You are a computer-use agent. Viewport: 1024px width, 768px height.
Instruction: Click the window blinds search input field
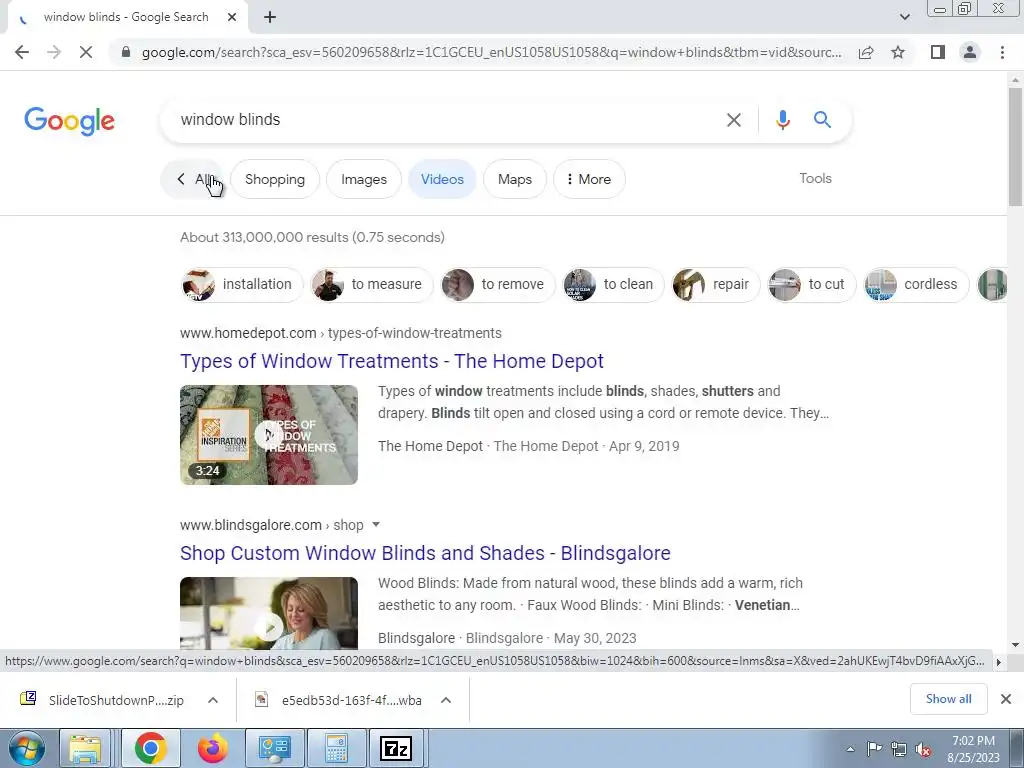pyautogui.click(x=444, y=120)
